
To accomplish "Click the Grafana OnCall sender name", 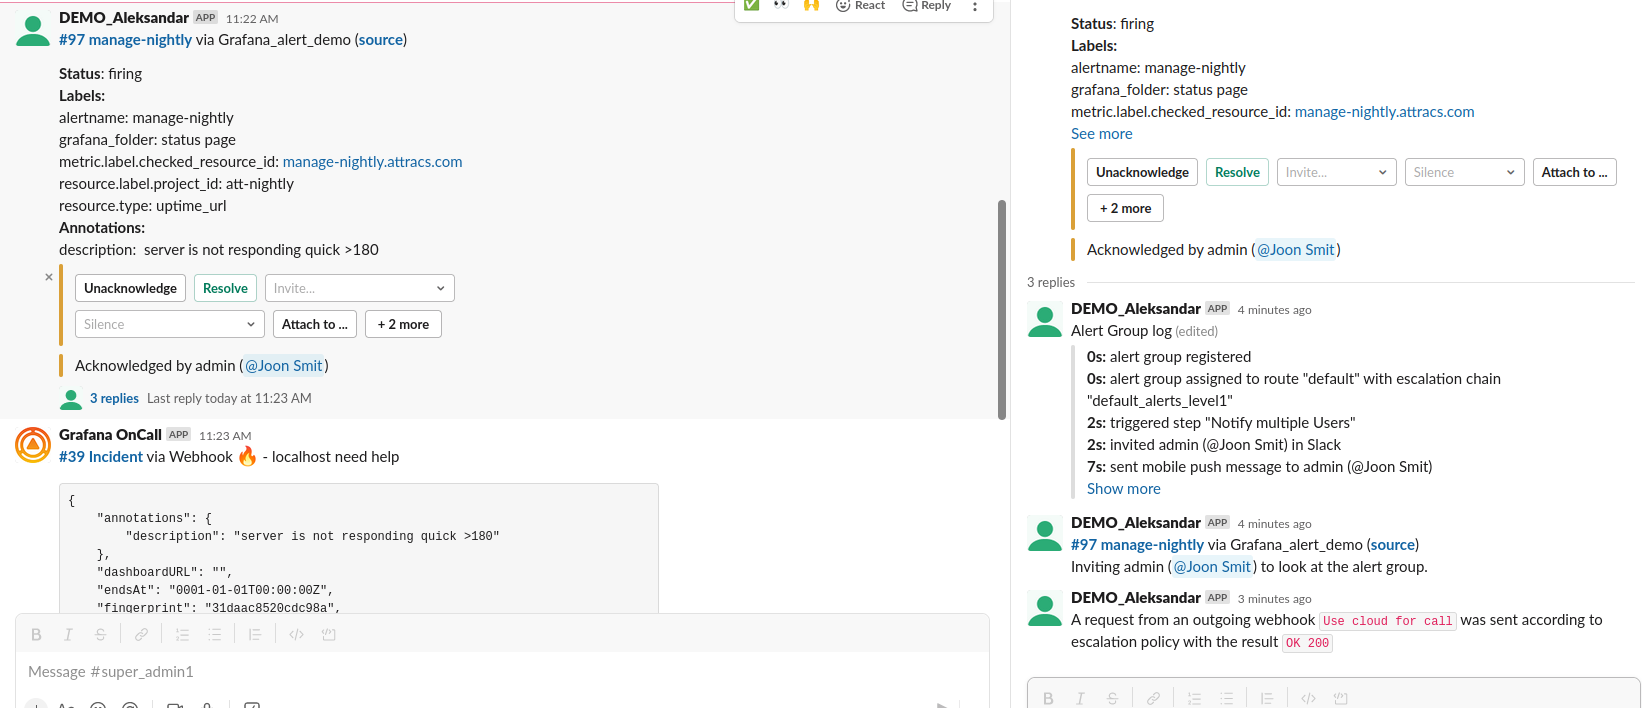I will pos(110,434).
